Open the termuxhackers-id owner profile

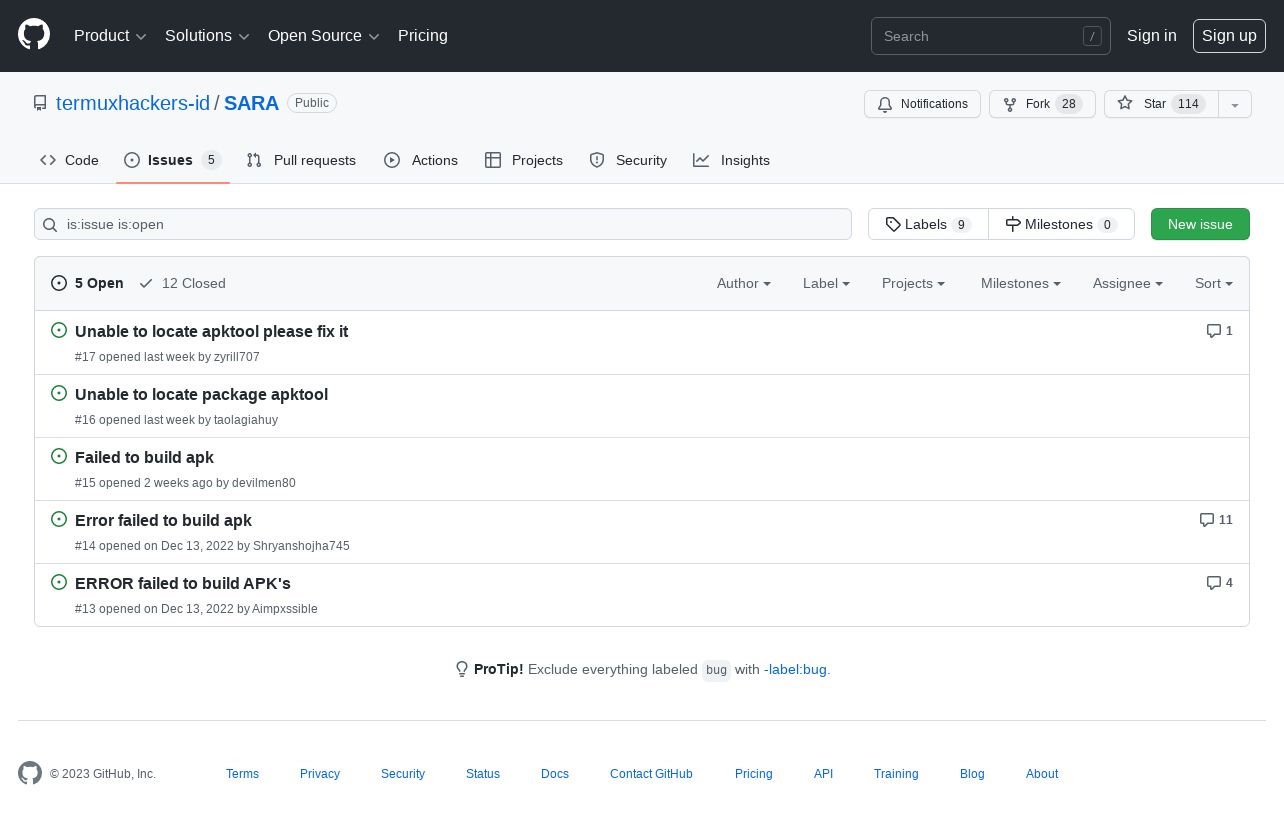pos(133,103)
